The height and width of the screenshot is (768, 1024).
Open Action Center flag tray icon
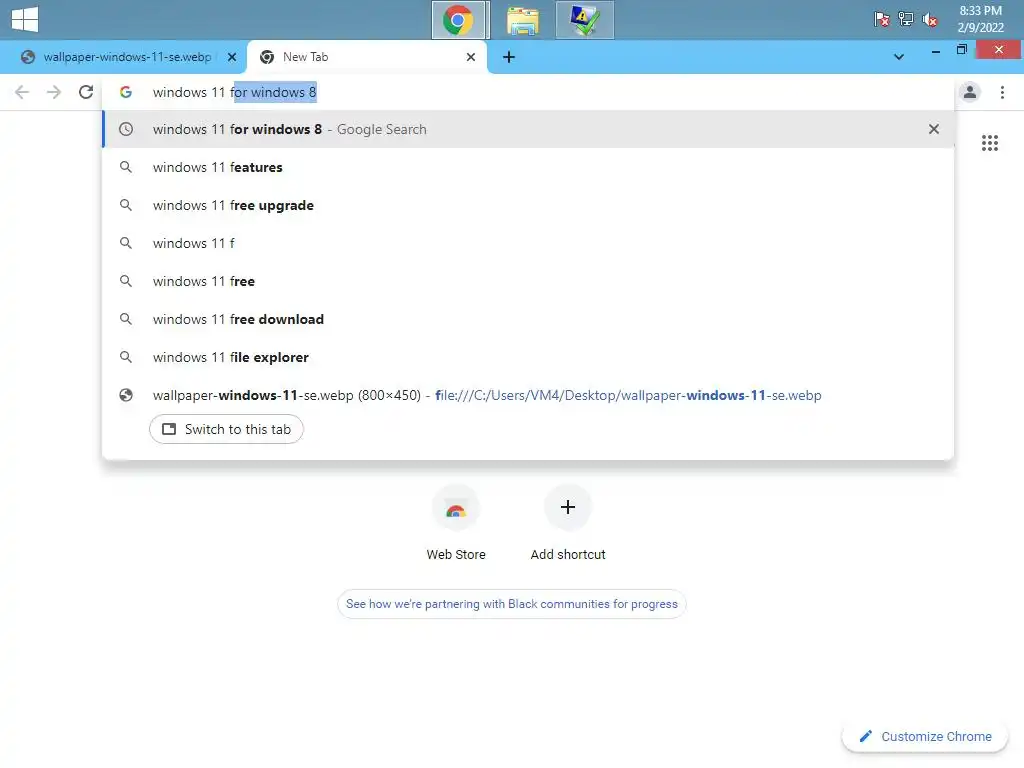(881, 20)
